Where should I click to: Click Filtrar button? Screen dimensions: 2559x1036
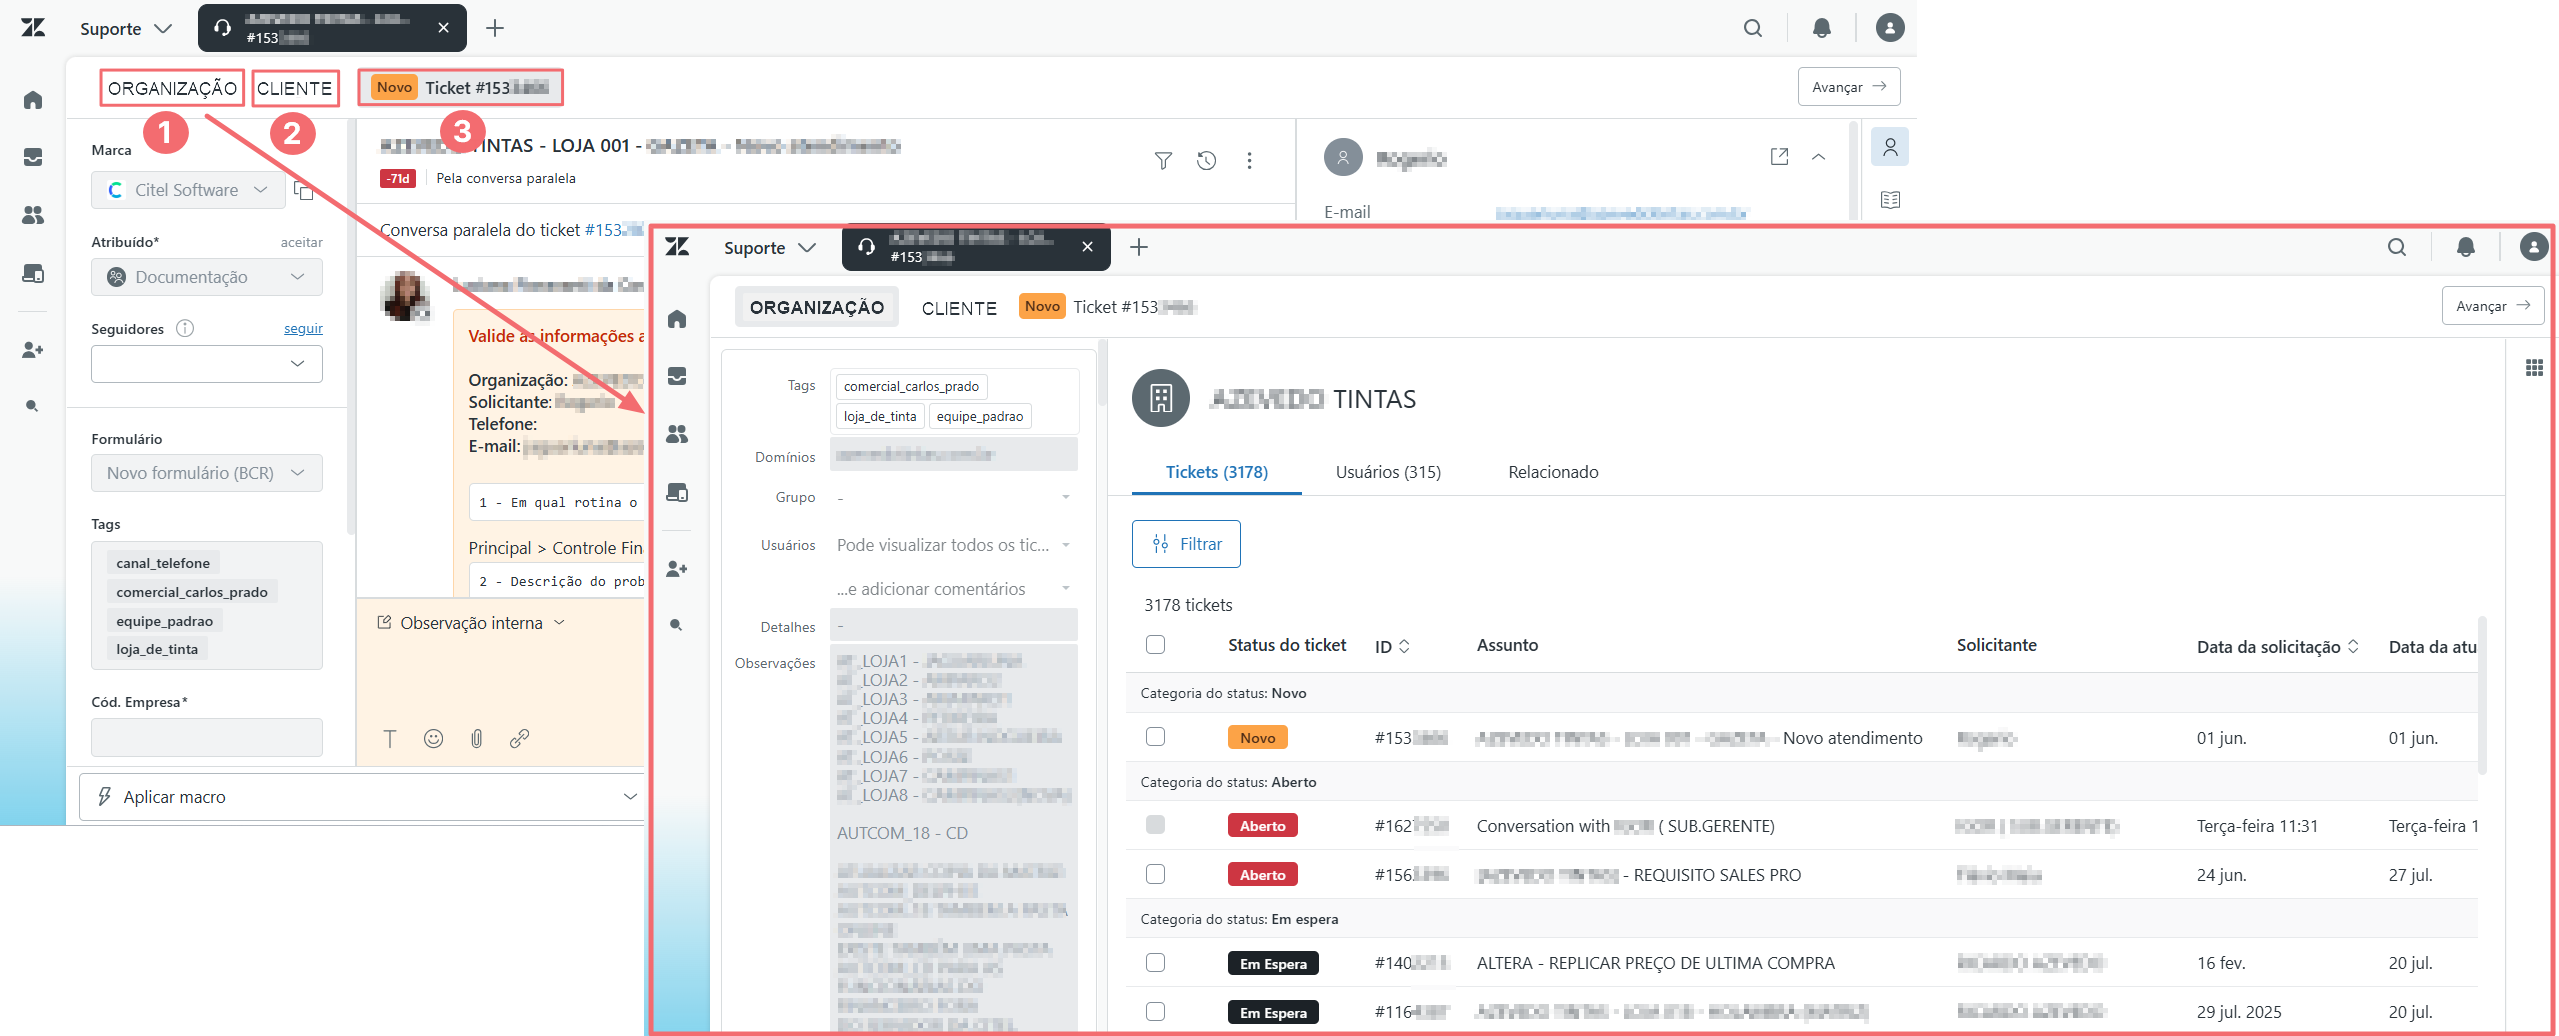click(x=1186, y=544)
